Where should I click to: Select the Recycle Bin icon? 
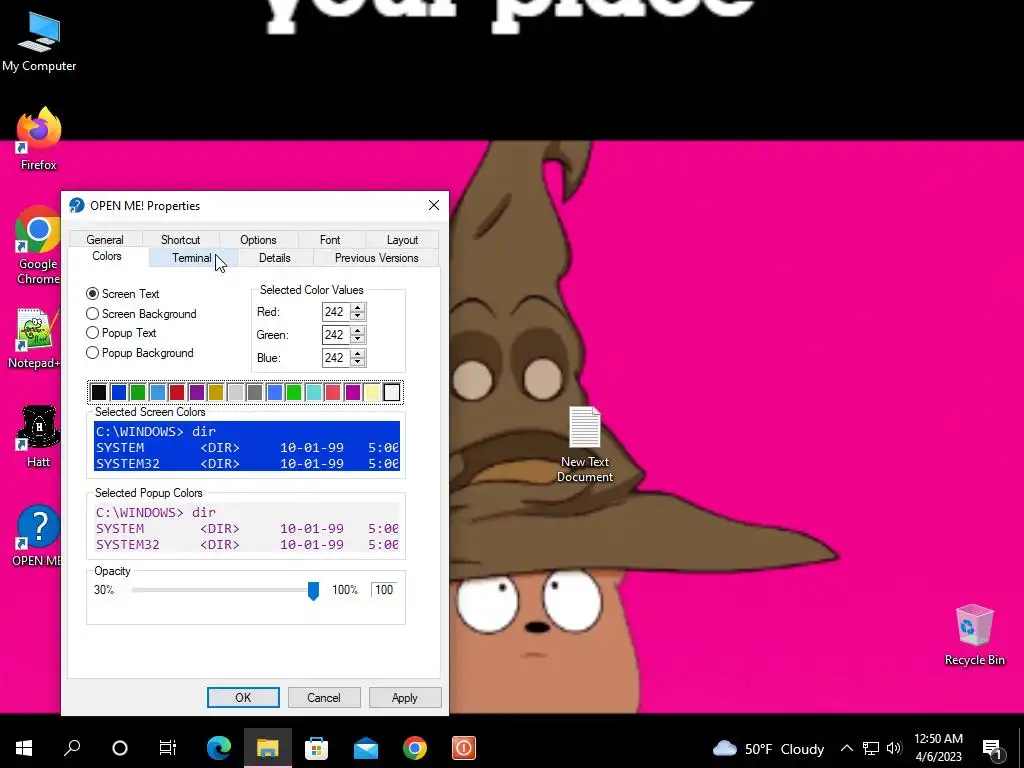click(974, 635)
